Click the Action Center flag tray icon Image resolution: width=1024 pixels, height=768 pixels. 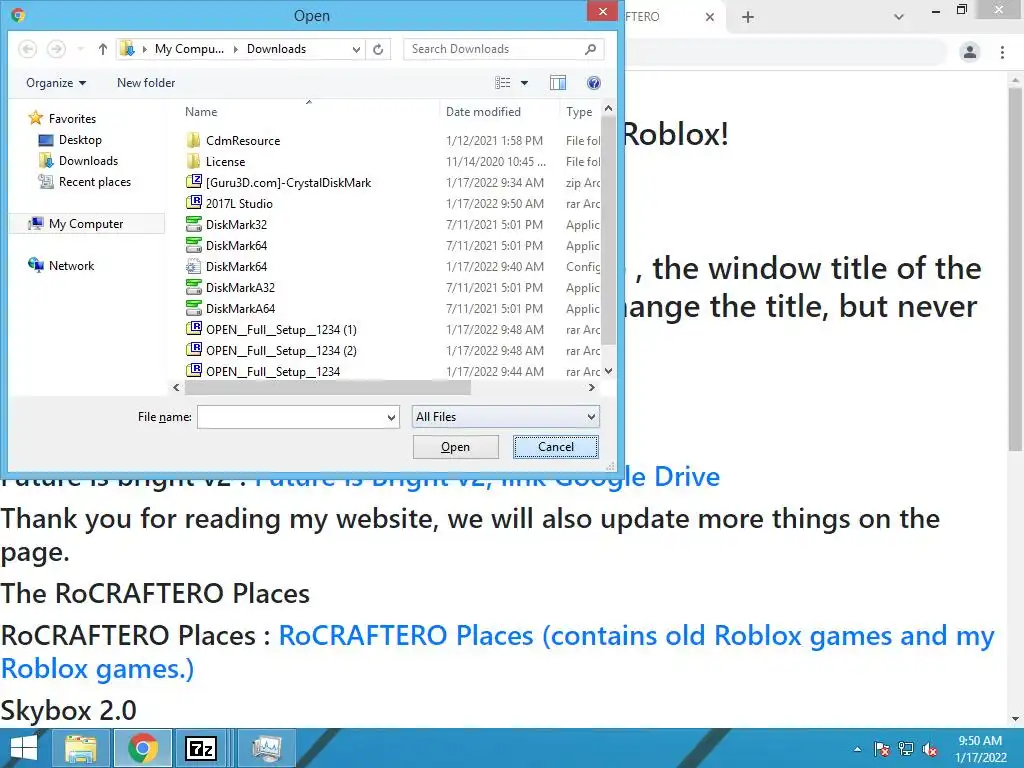coord(882,749)
